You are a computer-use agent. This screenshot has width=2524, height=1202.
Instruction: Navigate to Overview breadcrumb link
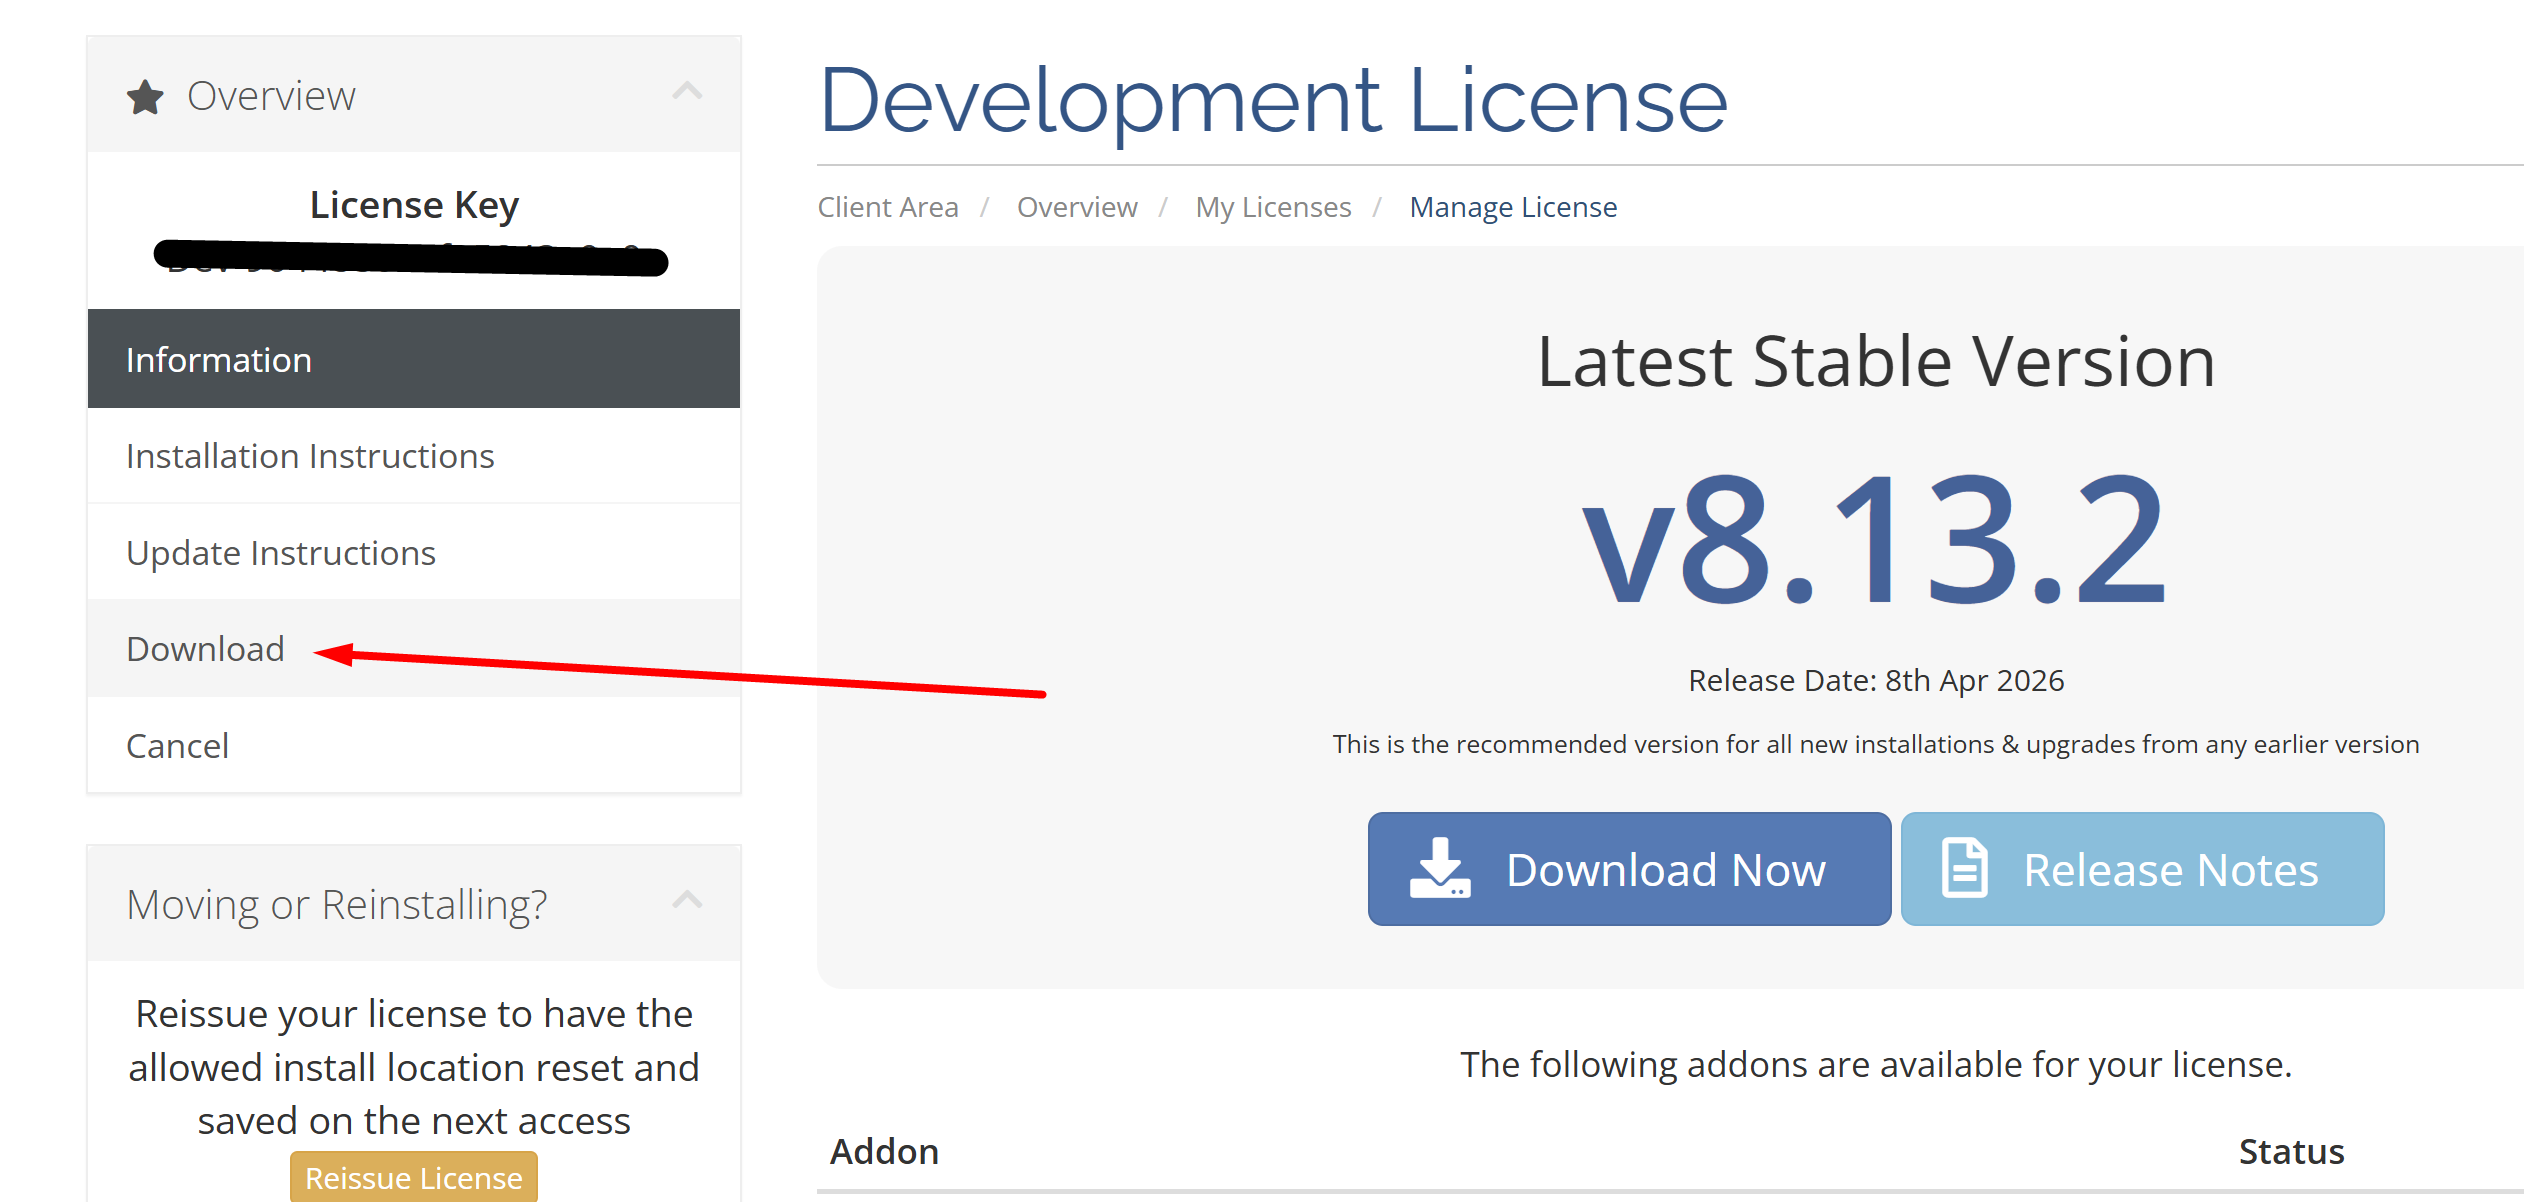tap(1076, 207)
